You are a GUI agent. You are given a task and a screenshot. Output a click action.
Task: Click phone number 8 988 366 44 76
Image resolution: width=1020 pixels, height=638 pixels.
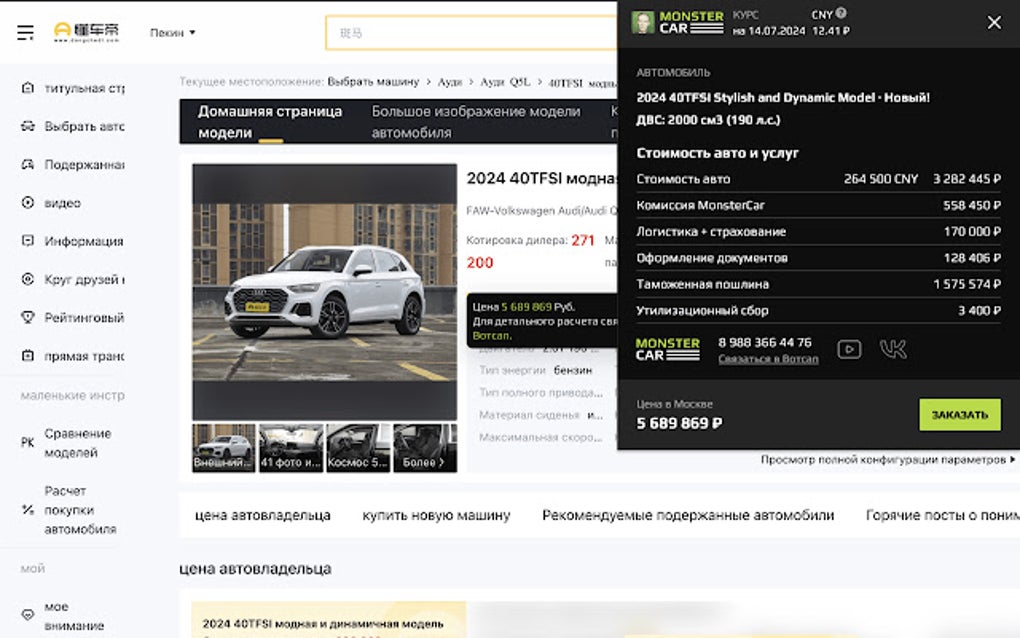[765, 342]
